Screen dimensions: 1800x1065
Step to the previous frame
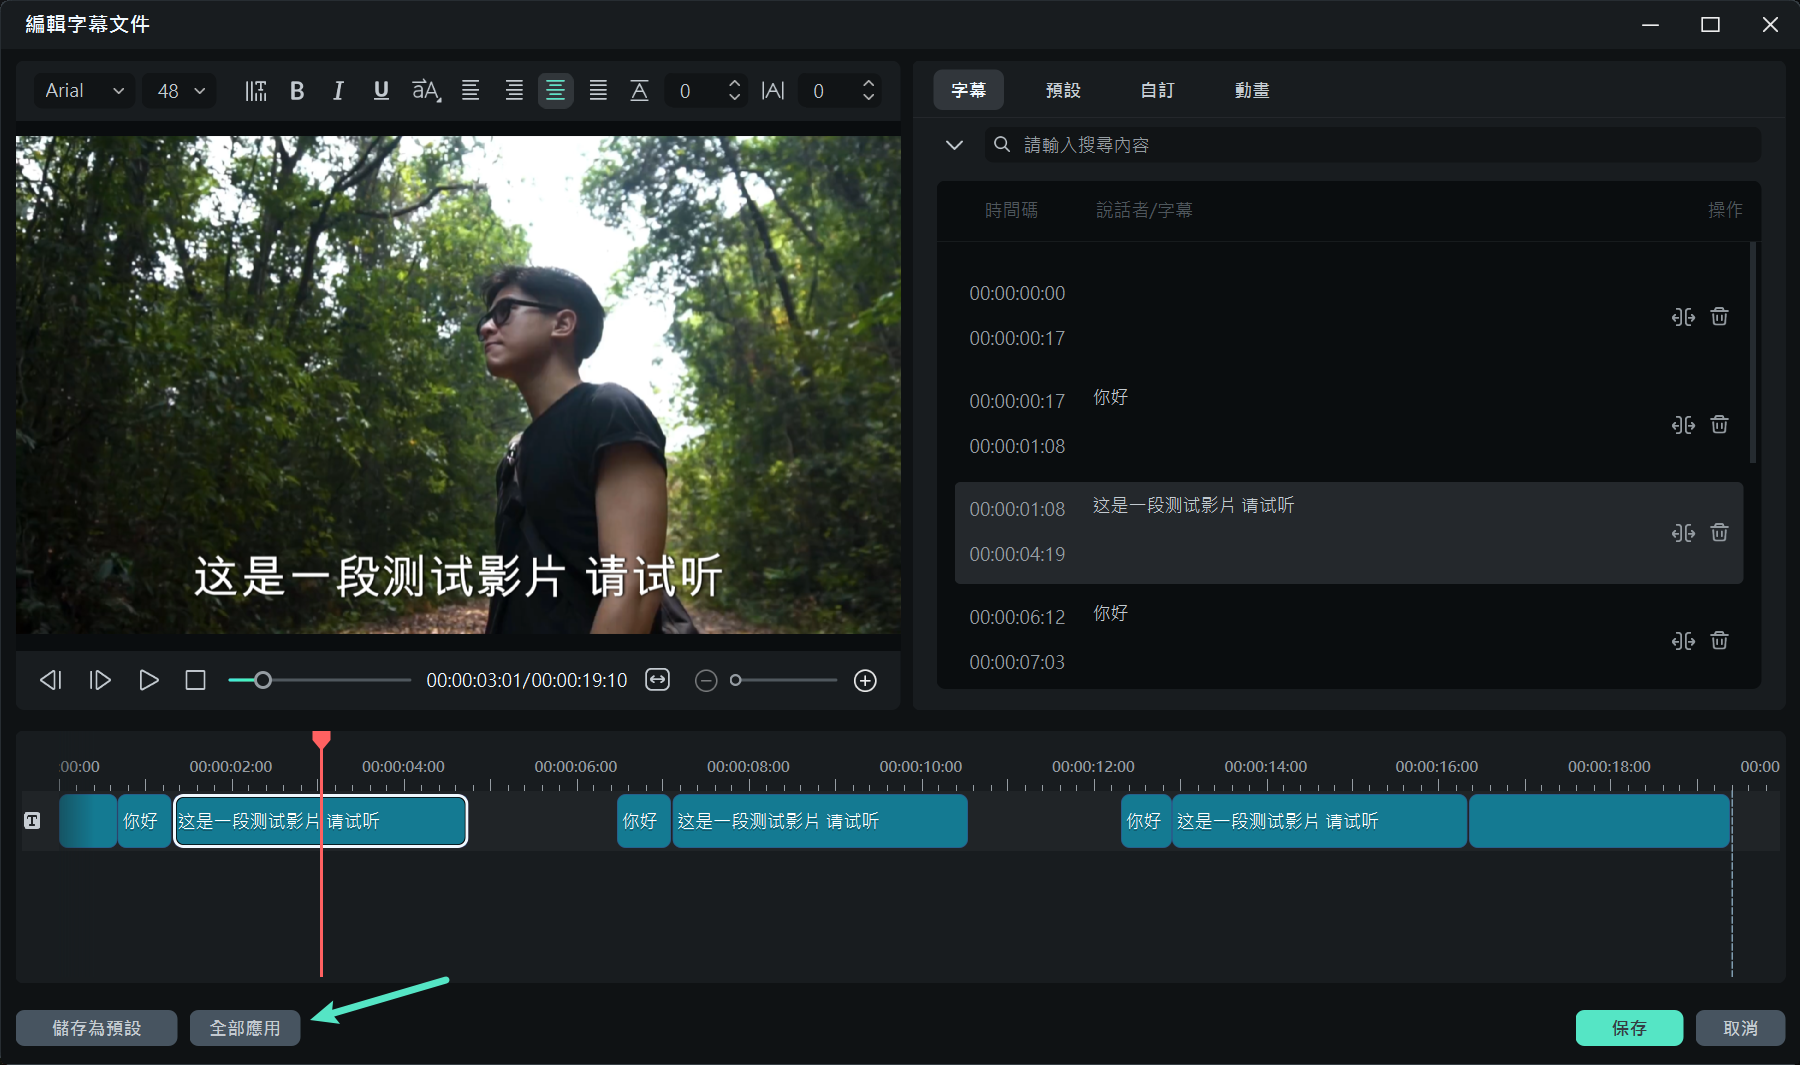click(51, 681)
